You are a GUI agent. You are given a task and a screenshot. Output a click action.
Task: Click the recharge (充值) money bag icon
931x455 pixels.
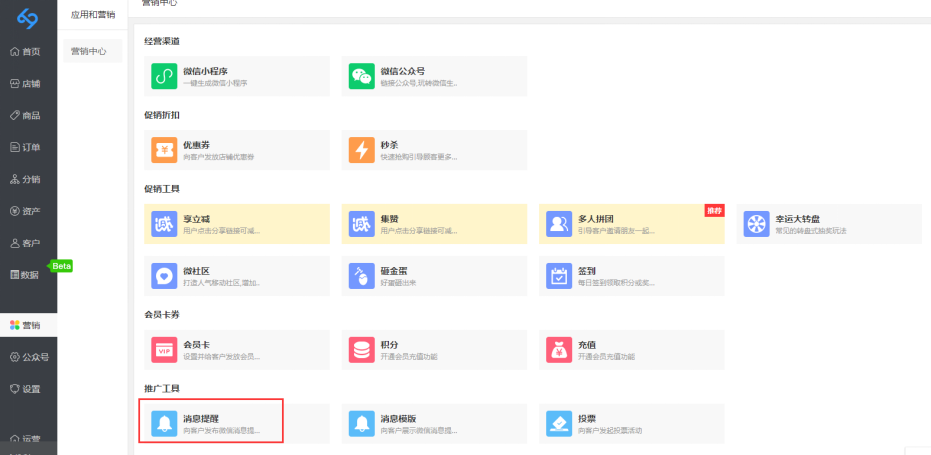pyautogui.click(x=559, y=350)
